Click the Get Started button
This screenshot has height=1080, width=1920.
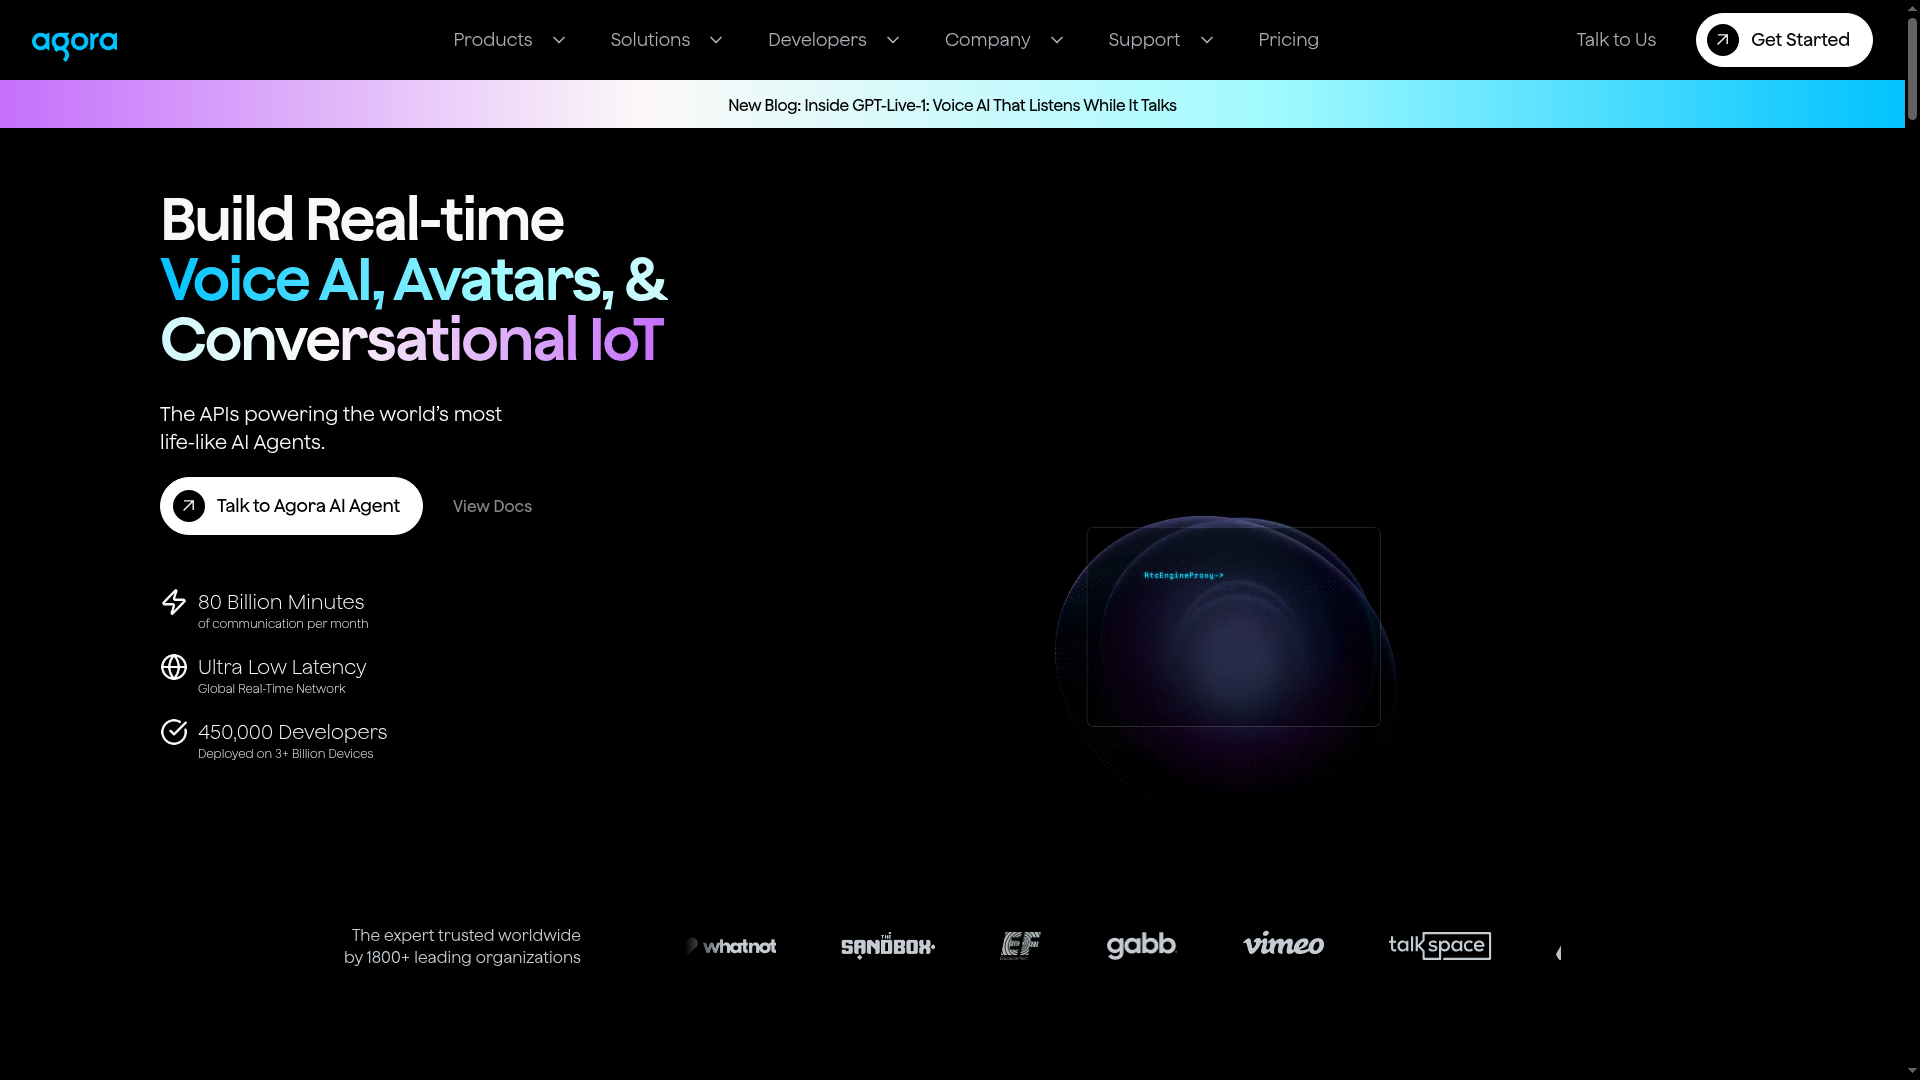1784,40
